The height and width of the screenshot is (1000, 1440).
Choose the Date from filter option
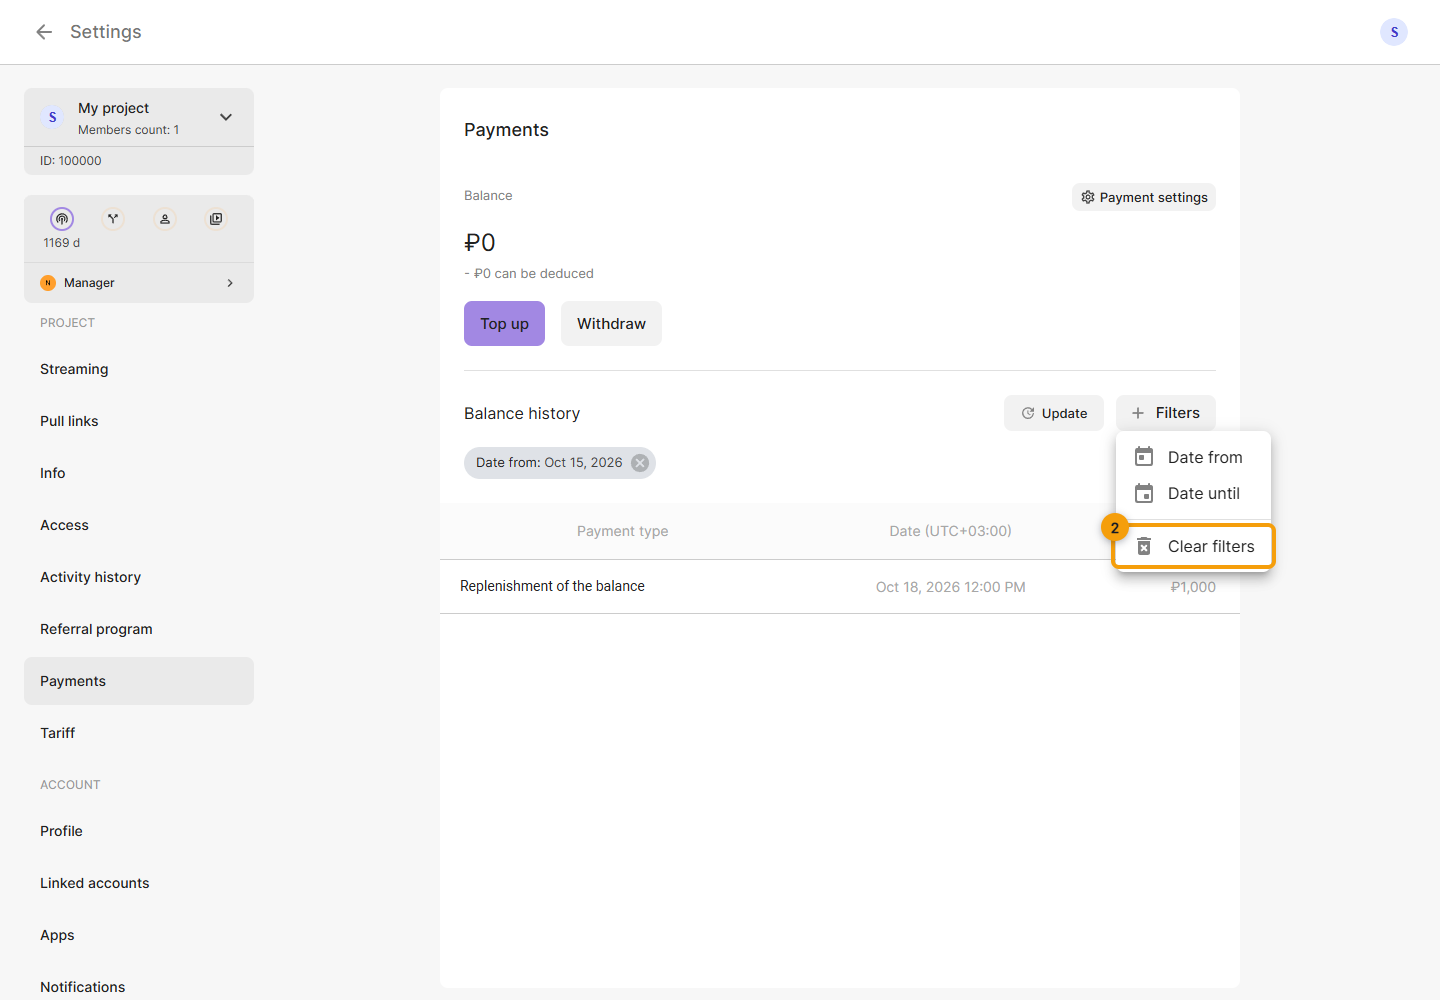[1193, 457]
